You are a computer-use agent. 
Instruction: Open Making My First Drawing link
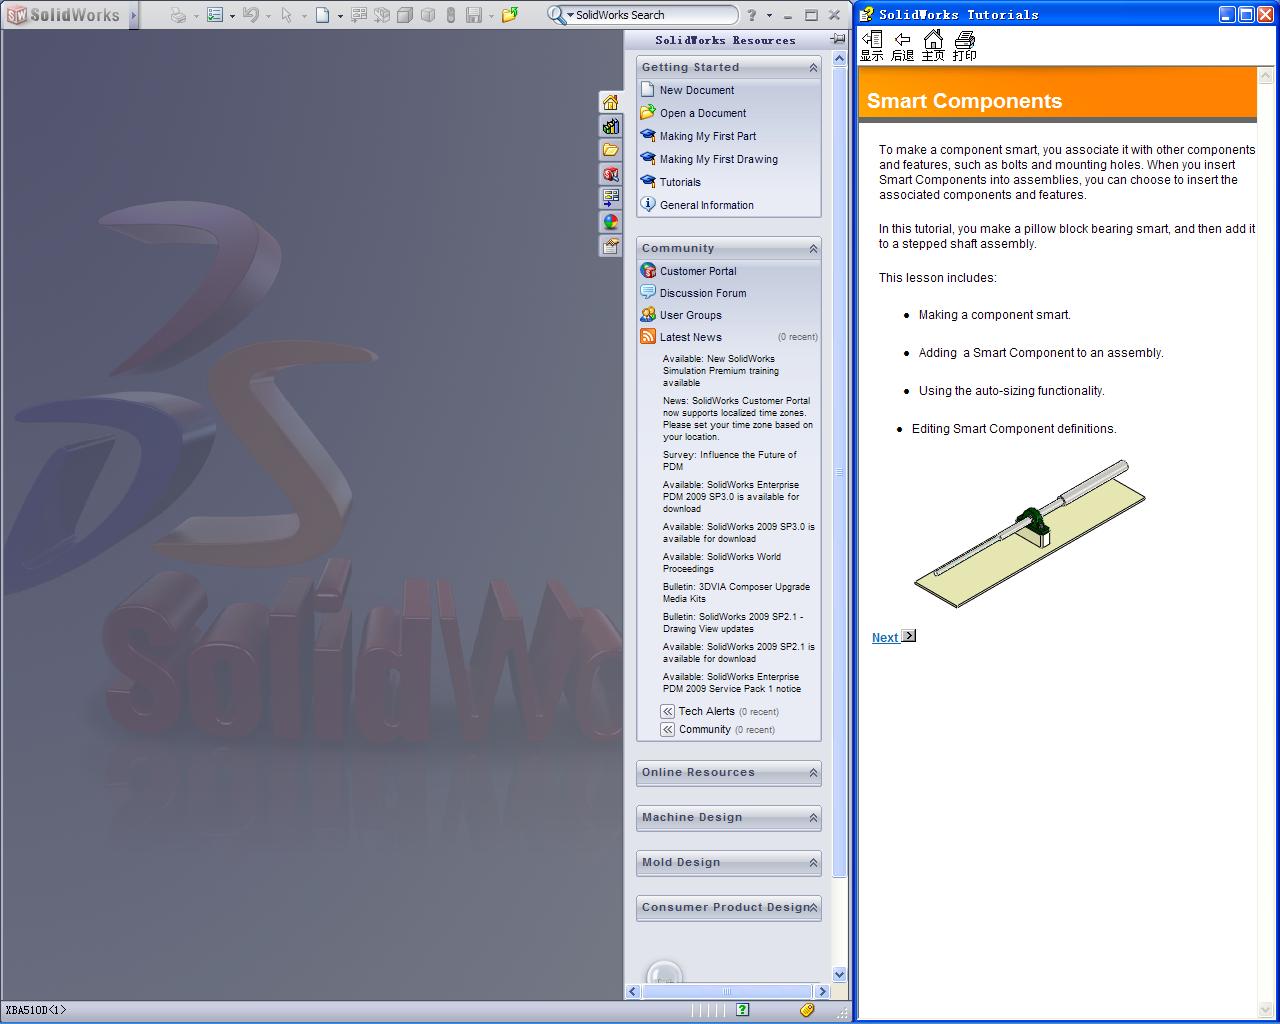(719, 159)
